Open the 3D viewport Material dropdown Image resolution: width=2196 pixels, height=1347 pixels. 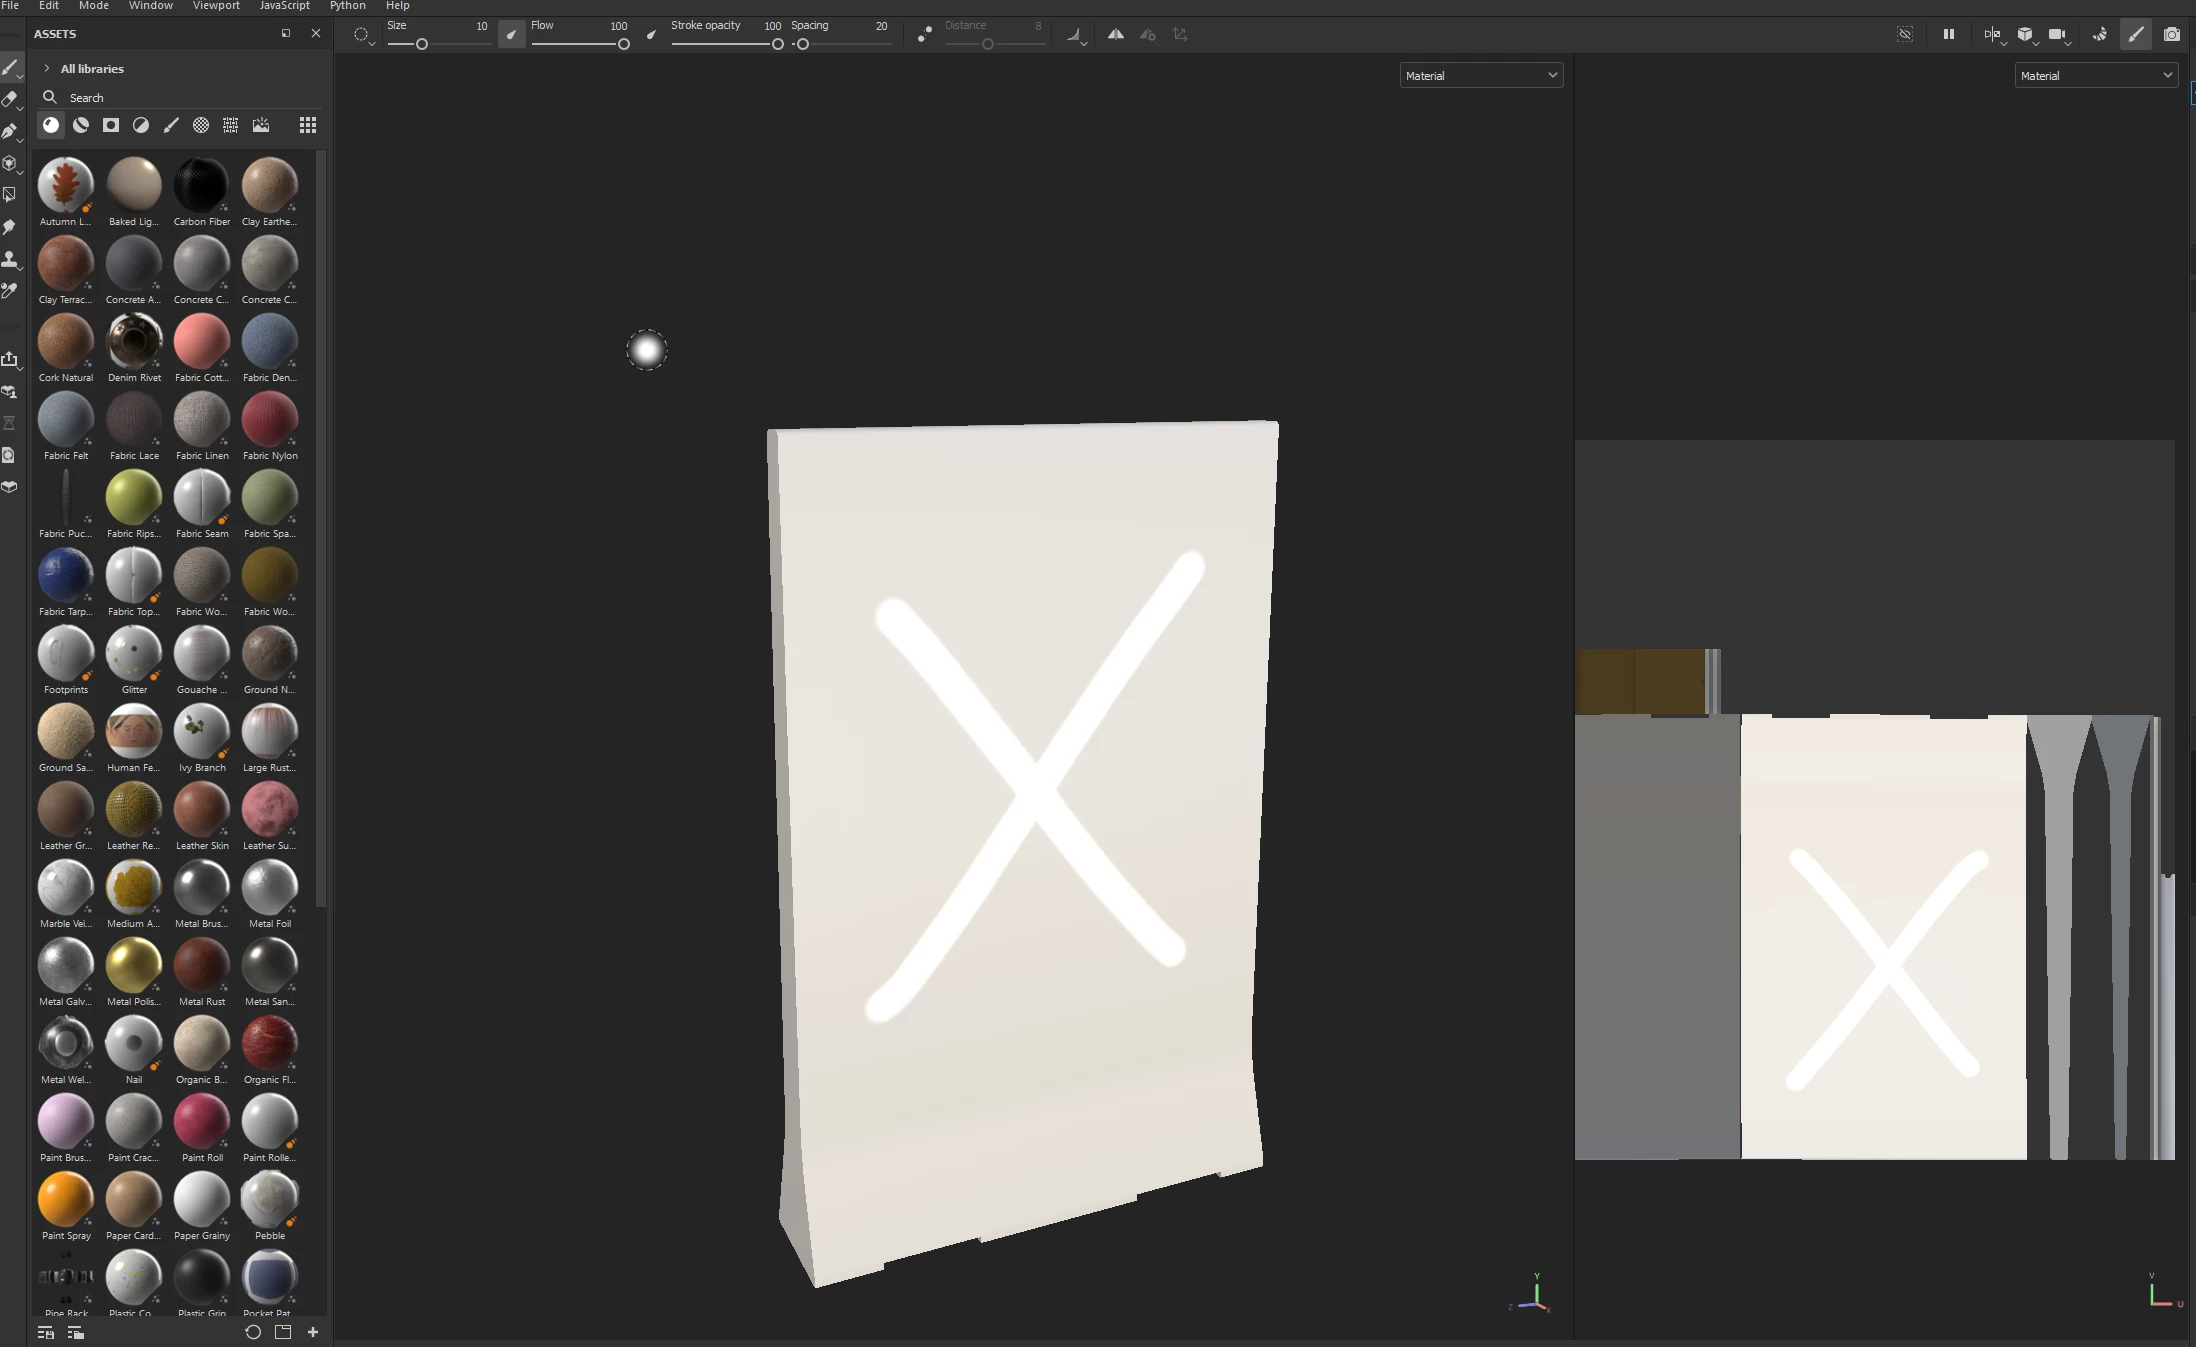click(1480, 76)
